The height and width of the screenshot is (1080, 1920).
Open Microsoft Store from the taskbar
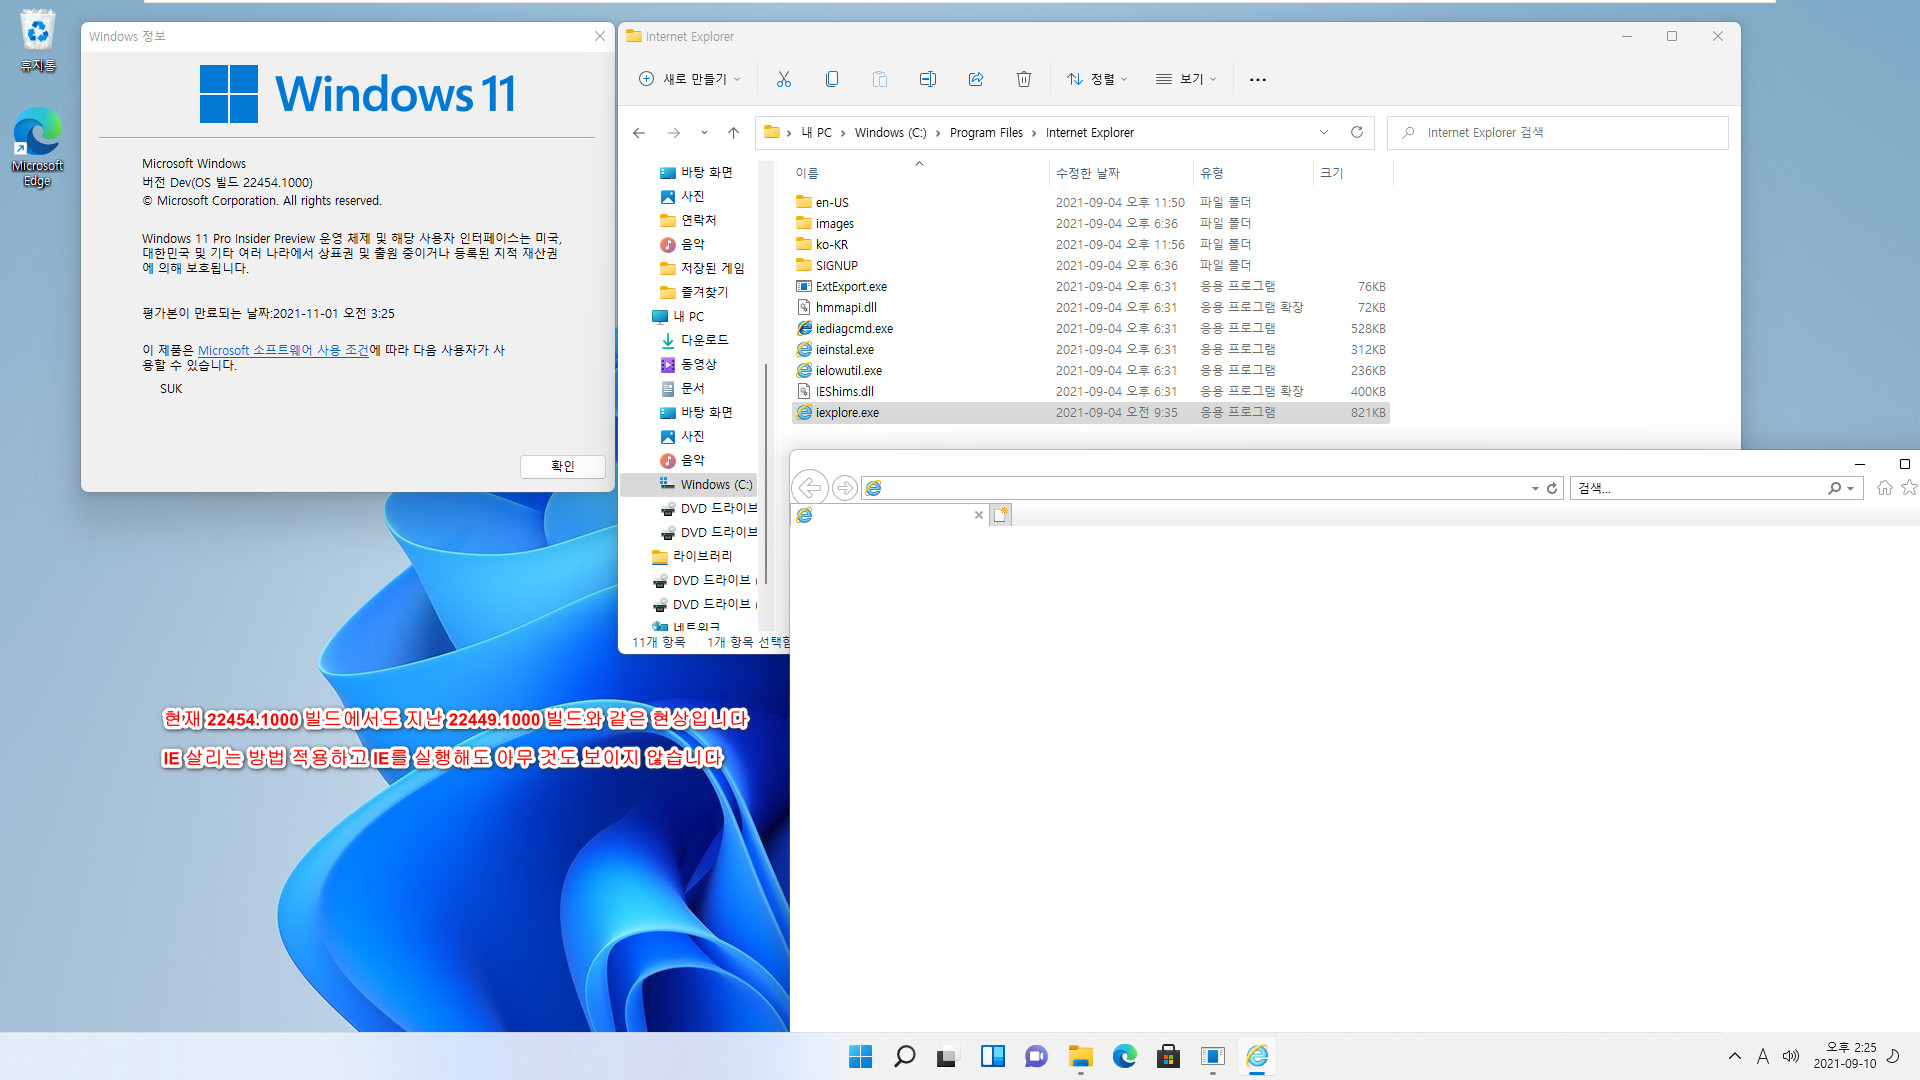click(1168, 1056)
